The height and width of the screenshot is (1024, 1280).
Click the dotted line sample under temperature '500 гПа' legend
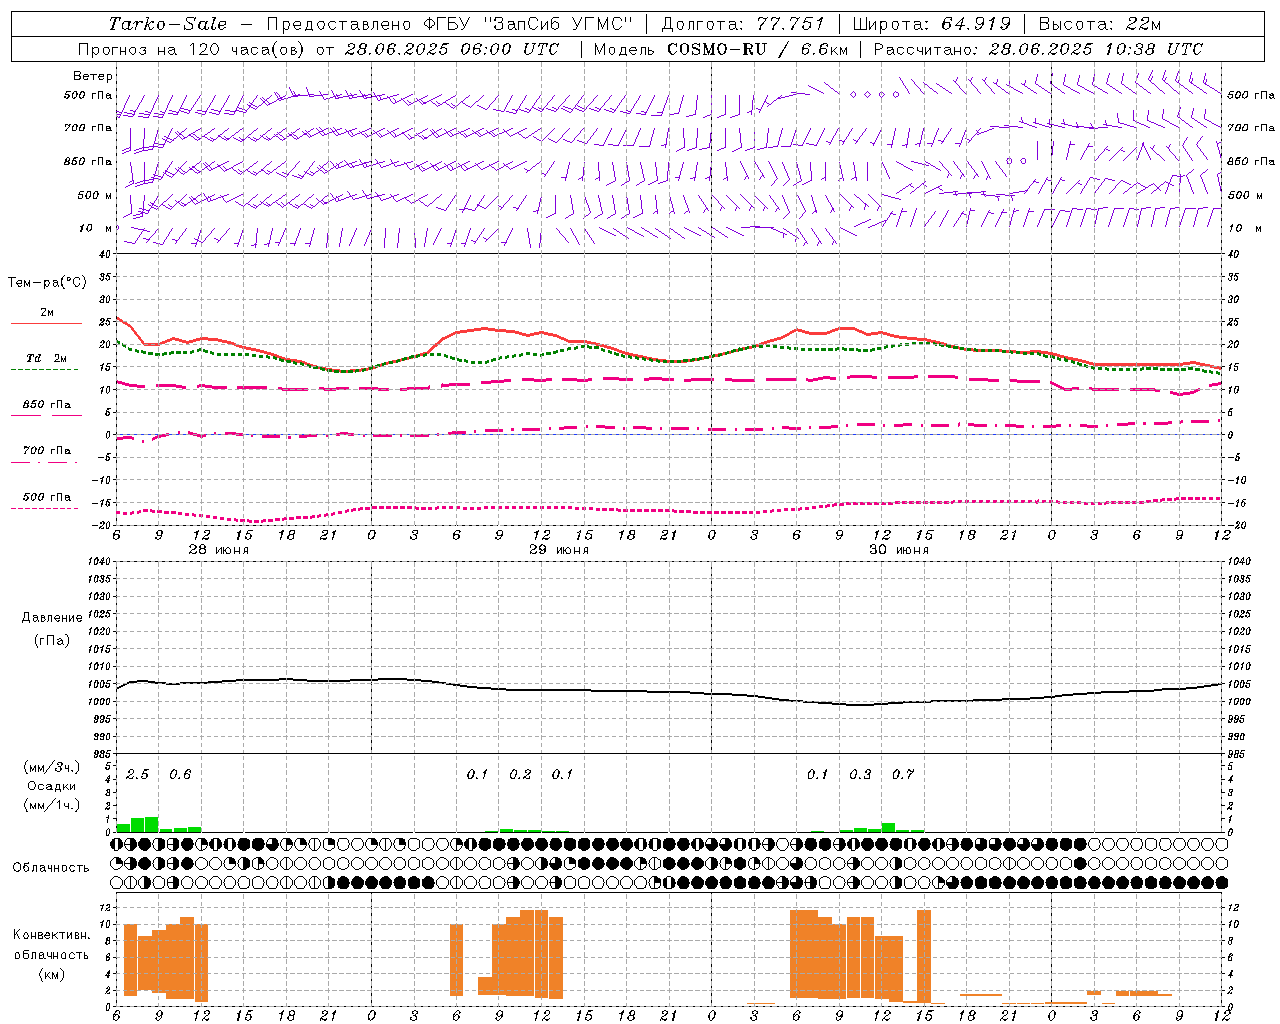point(45,508)
